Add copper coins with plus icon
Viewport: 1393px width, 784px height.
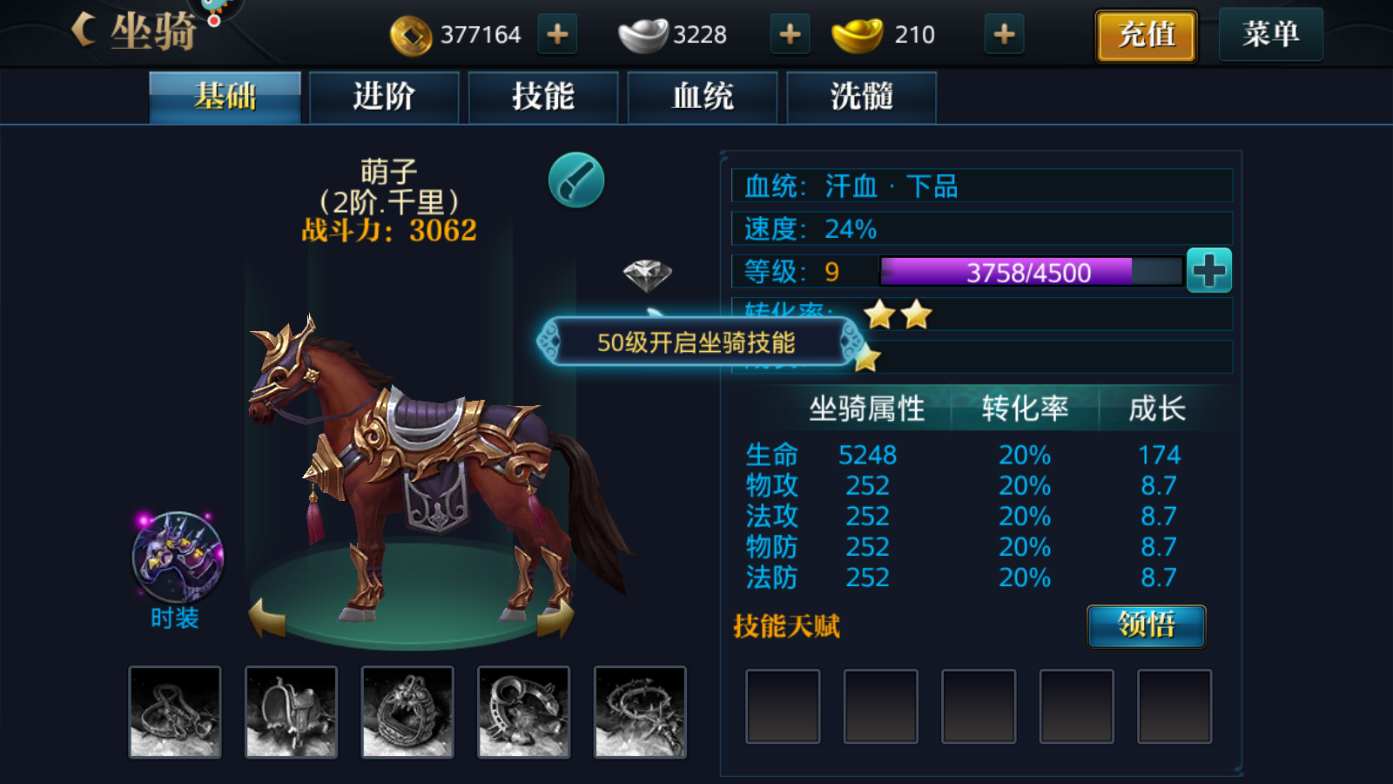tap(557, 35)
